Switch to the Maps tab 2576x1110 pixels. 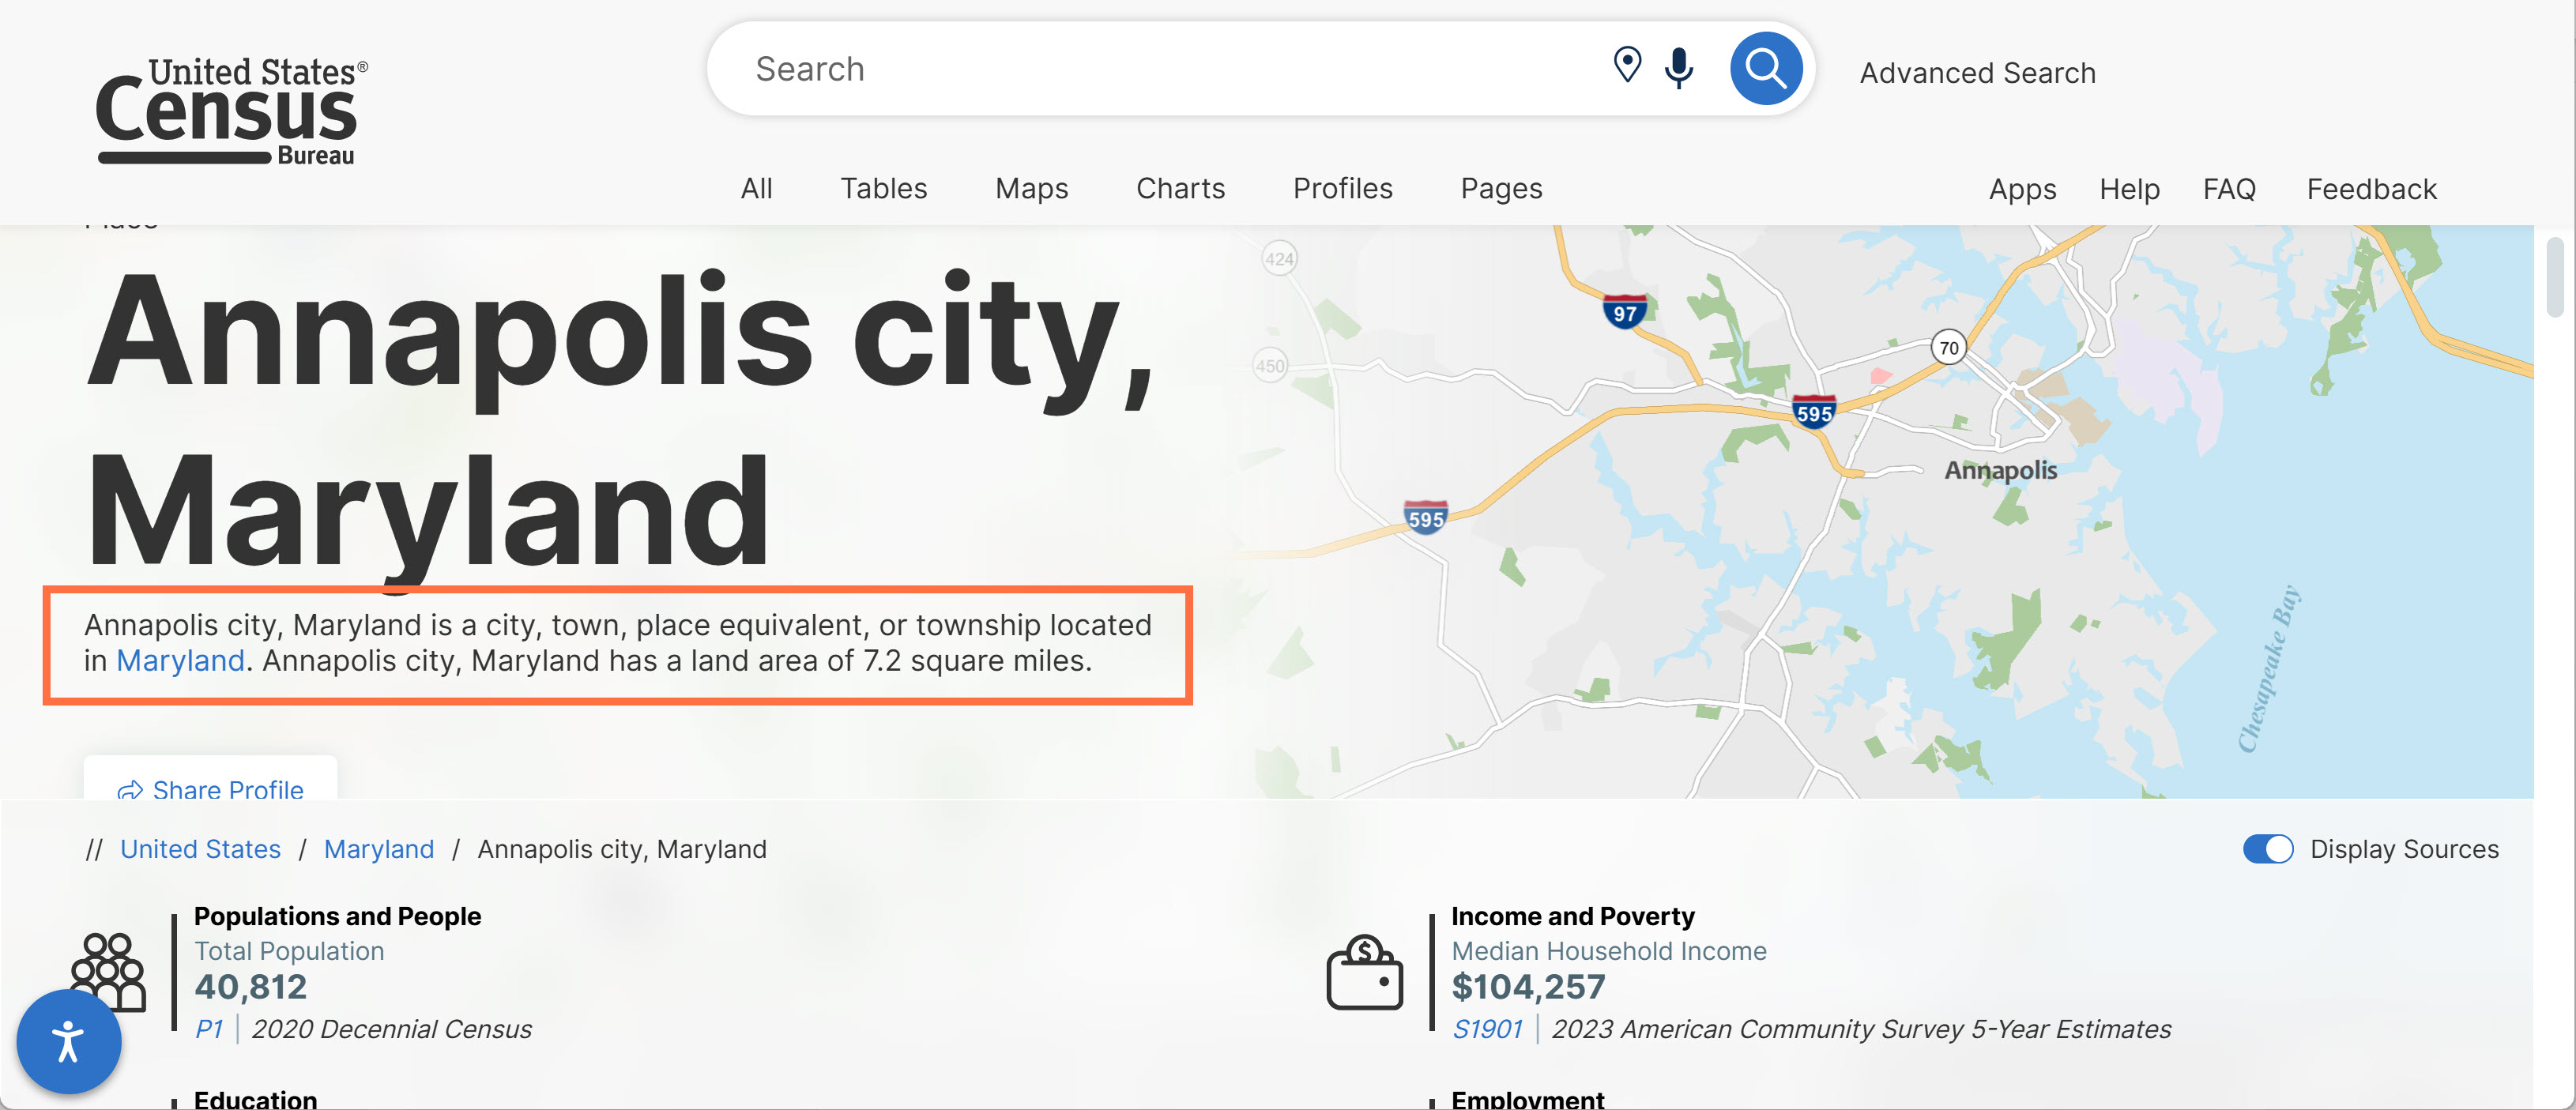1031,188
